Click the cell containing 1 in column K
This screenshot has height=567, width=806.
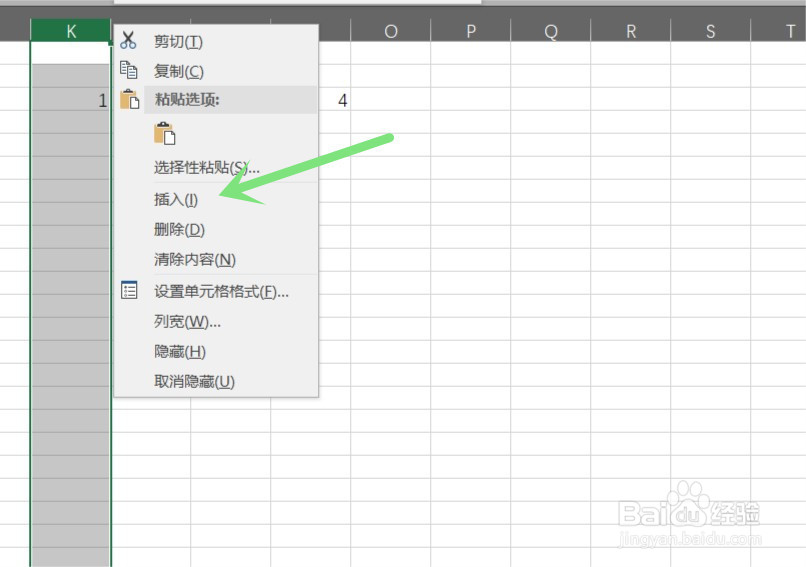[x=71, y=99]
